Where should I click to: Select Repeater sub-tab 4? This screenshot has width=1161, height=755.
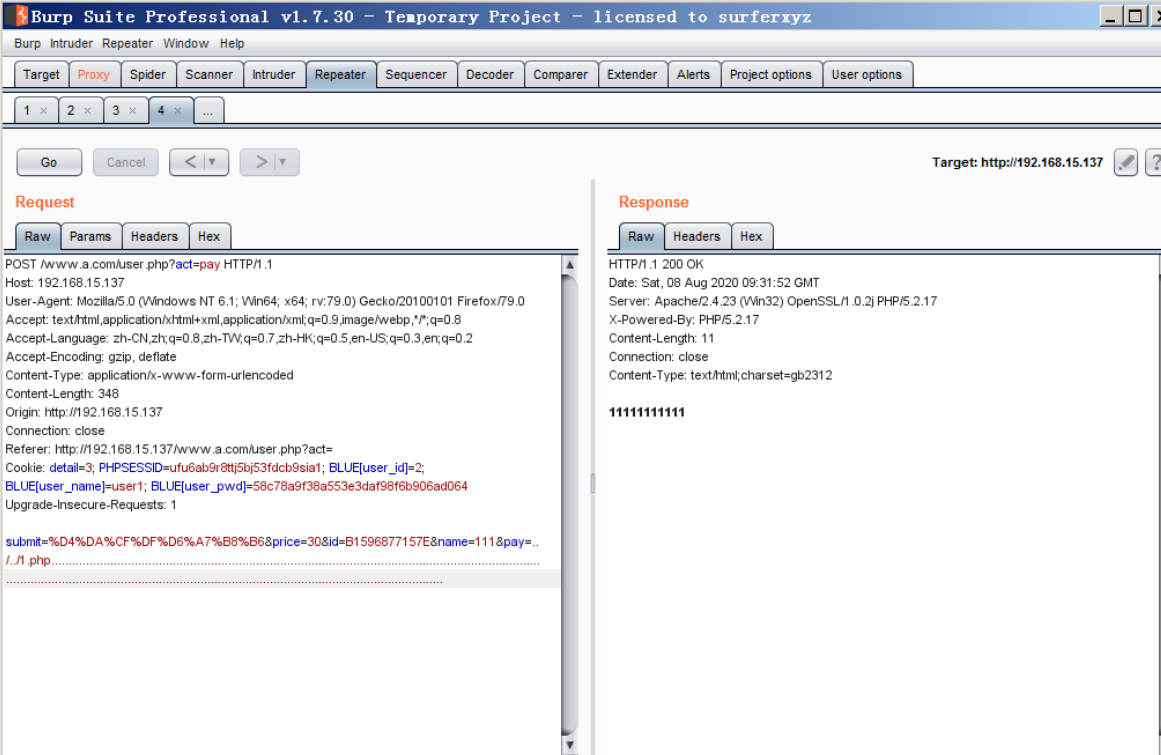coord(161,110)
